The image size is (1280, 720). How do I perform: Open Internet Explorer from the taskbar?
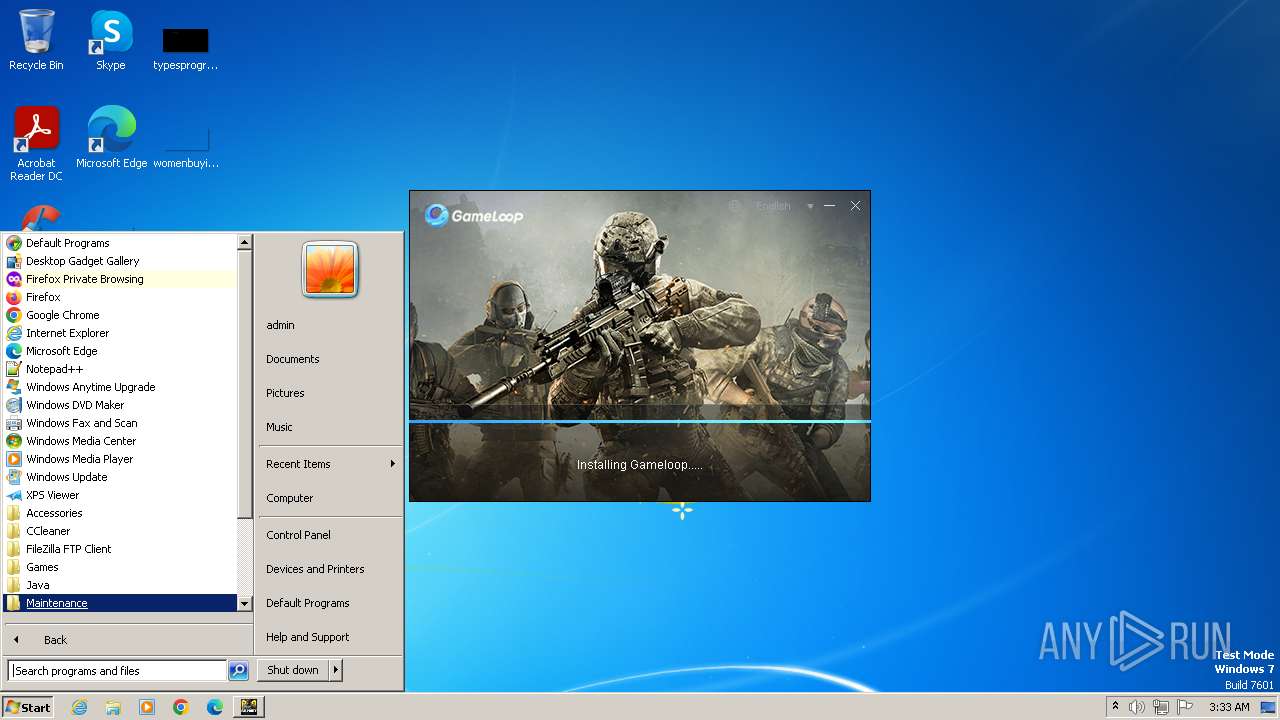(79, 707)
